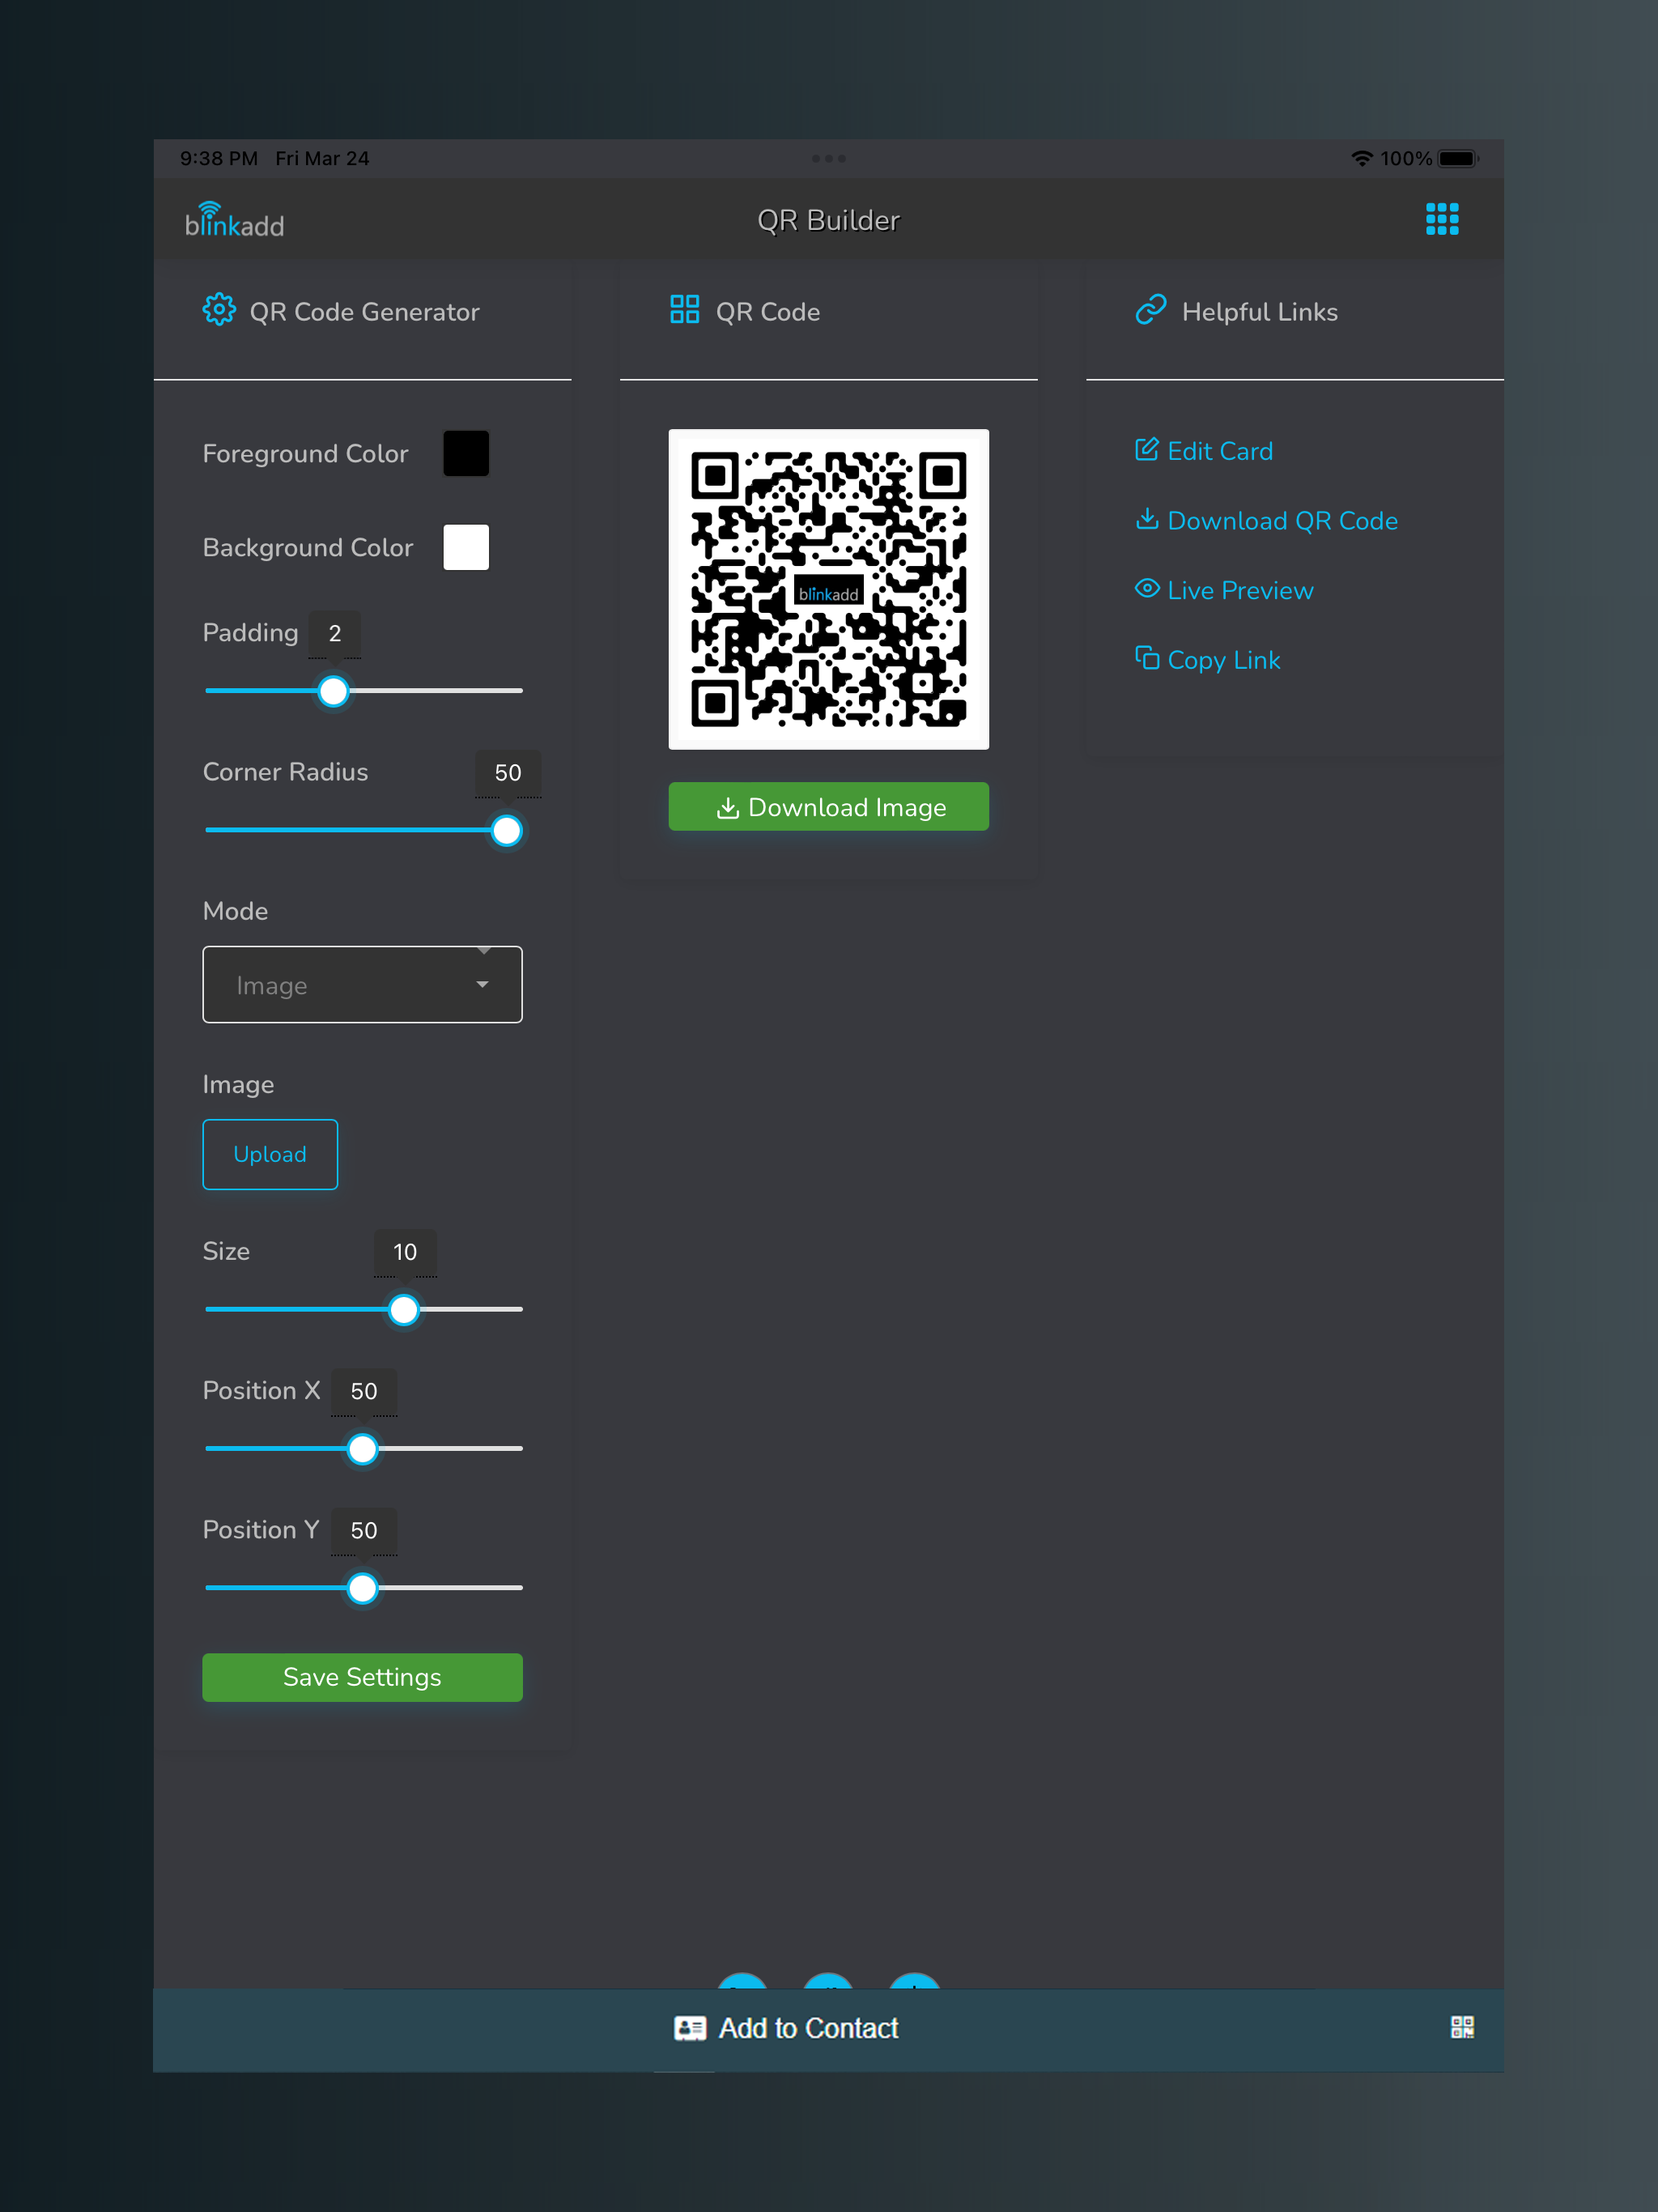Click the Edit Card pencil icon

click(1146, 449)
